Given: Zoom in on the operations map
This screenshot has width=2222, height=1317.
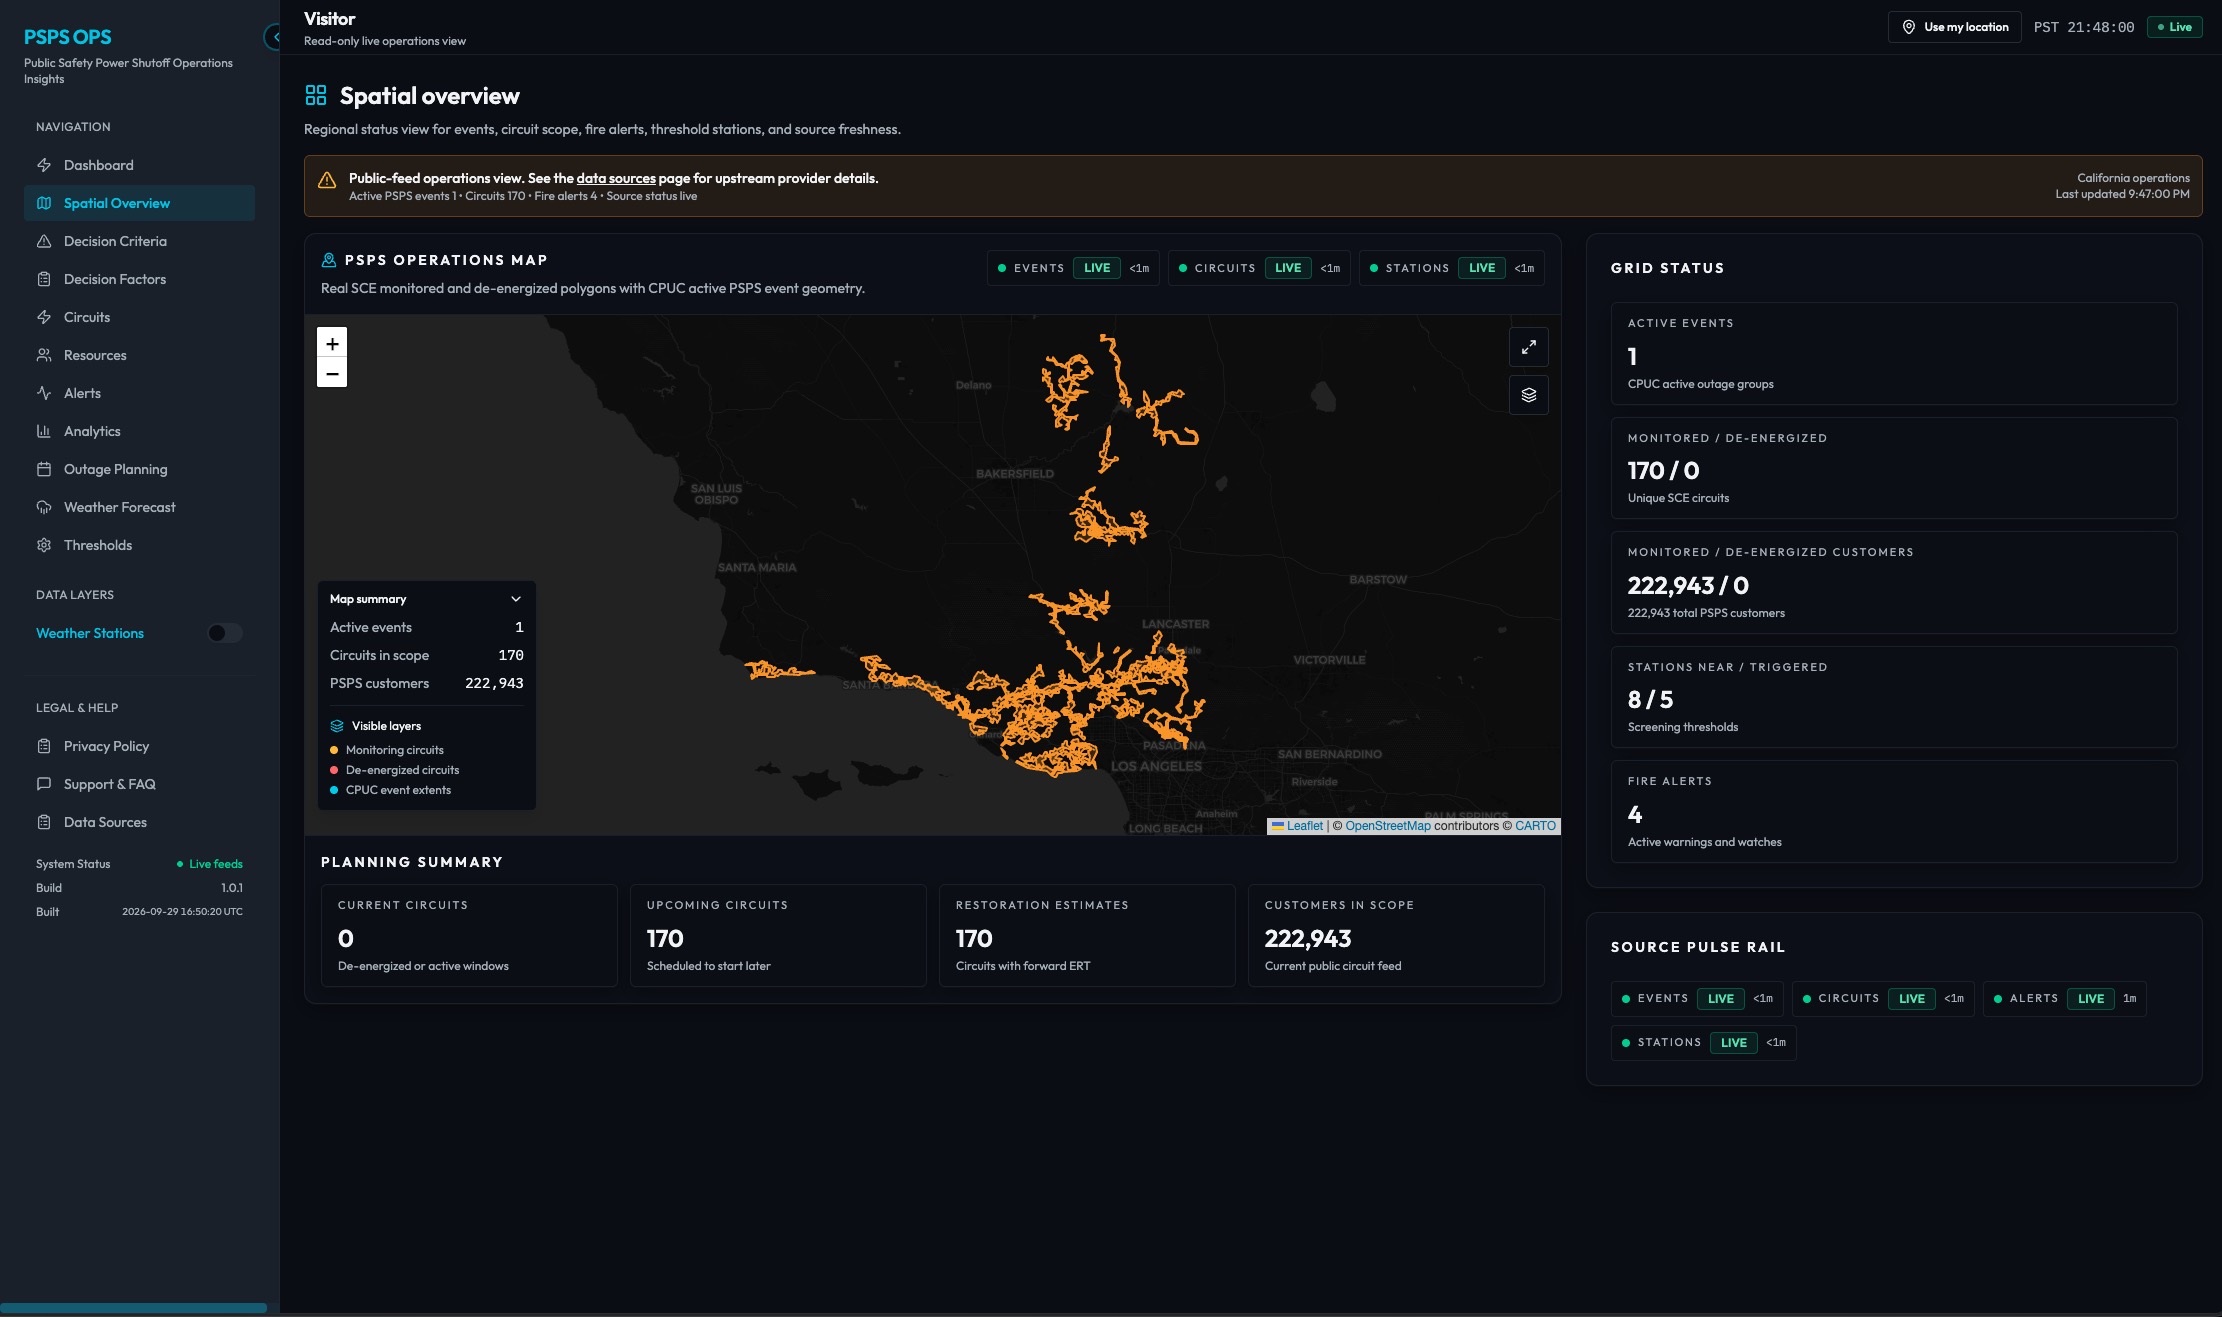Looking at the screenshot, I should 332,343.
